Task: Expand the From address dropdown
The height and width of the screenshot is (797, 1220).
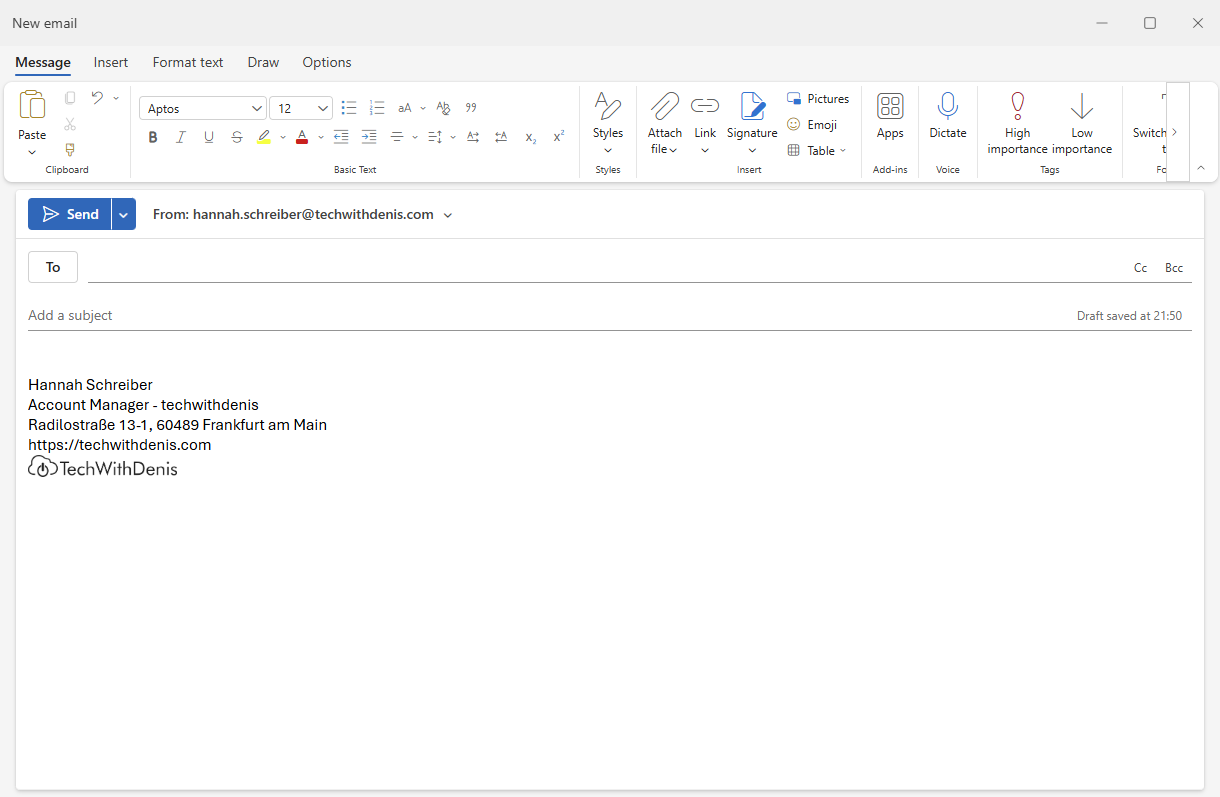Action: tap(448, 215)
